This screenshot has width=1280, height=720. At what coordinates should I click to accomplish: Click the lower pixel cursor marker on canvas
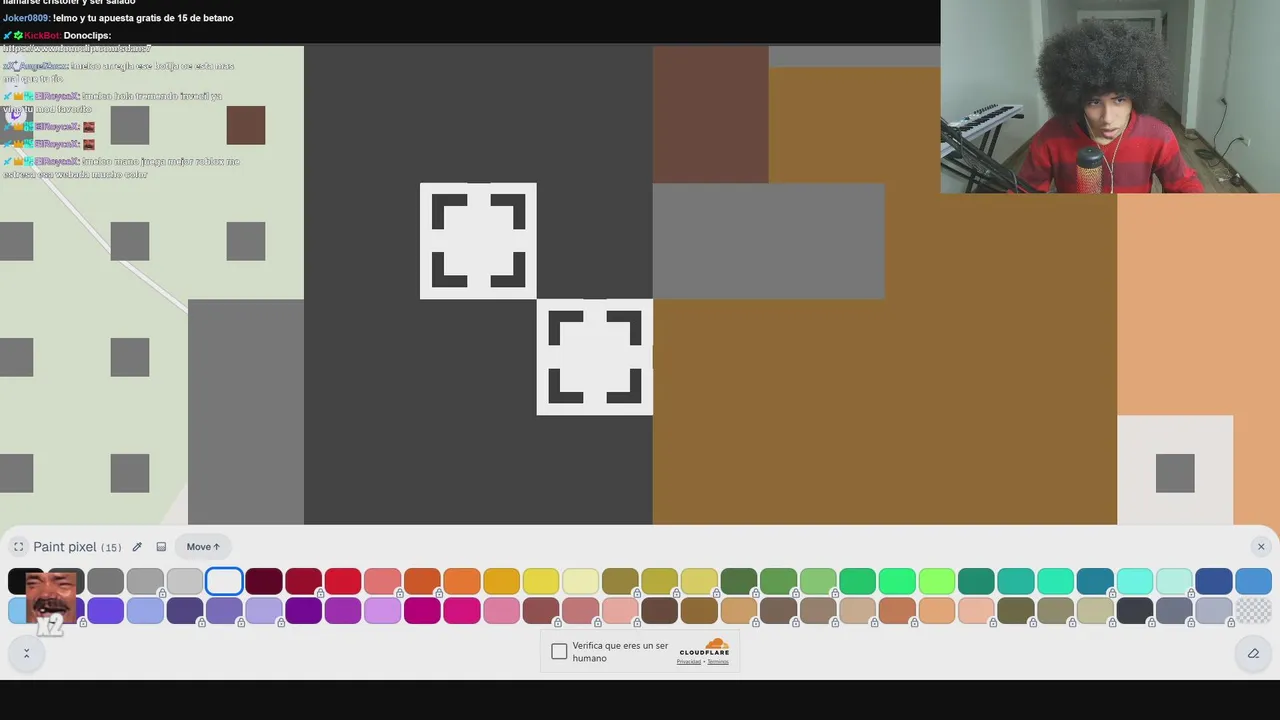point(595,357)
